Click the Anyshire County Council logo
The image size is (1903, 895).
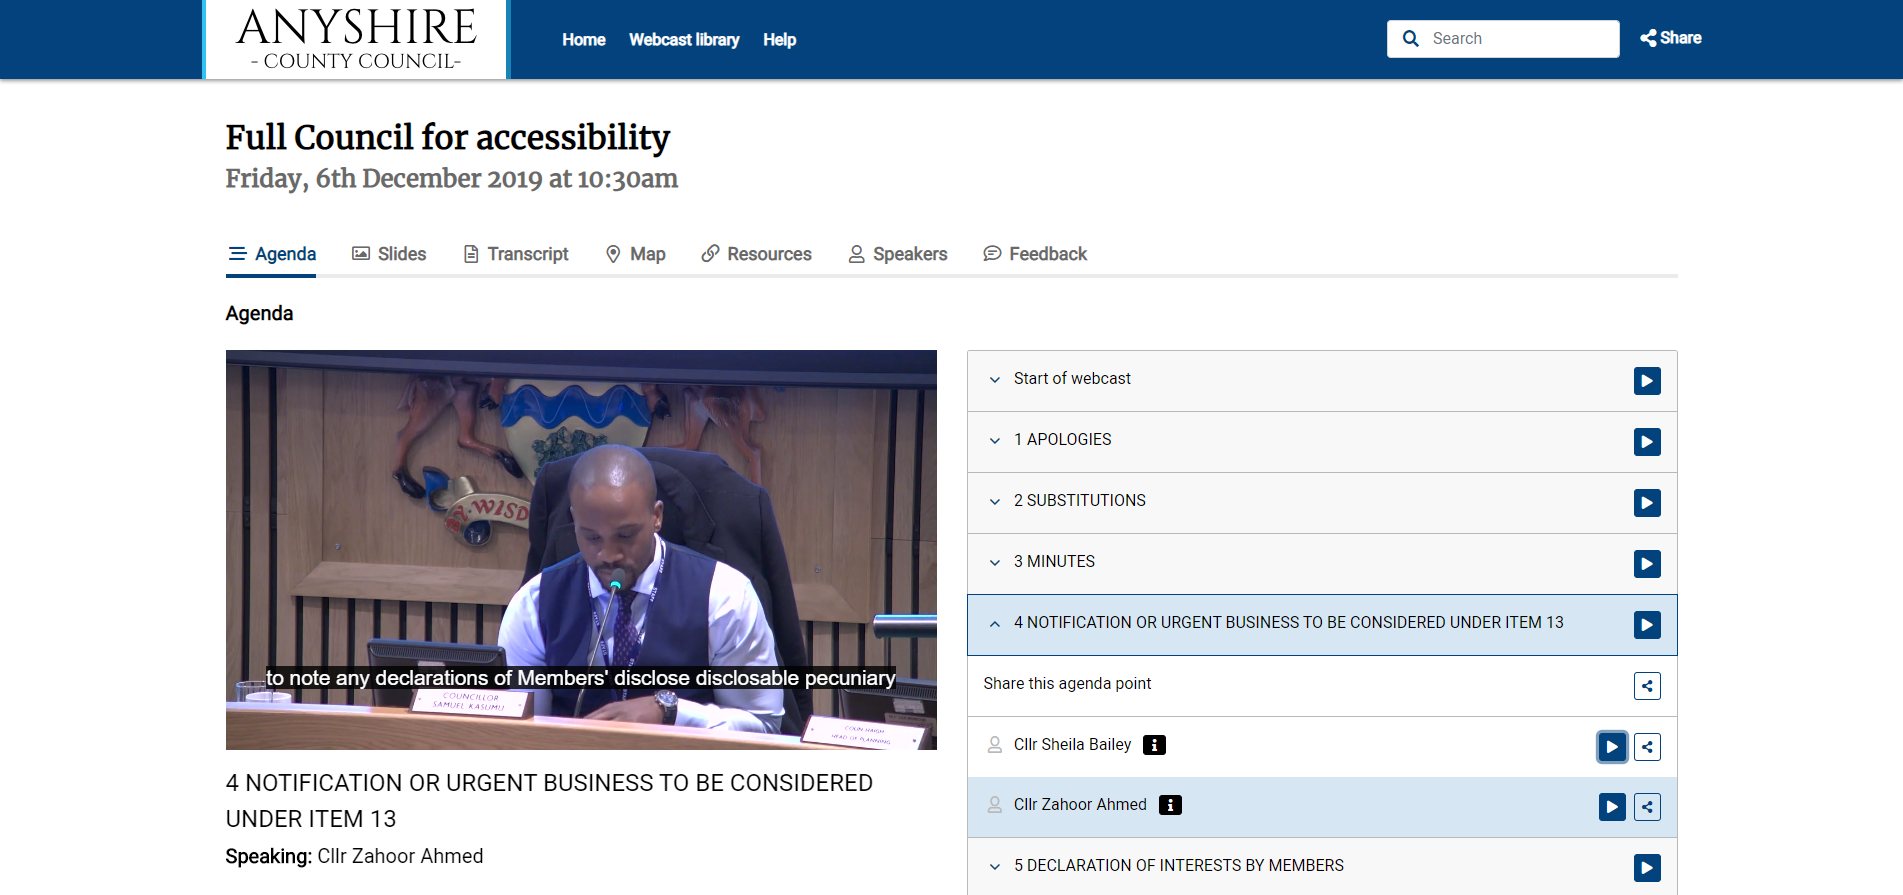[x=357, y=39]
